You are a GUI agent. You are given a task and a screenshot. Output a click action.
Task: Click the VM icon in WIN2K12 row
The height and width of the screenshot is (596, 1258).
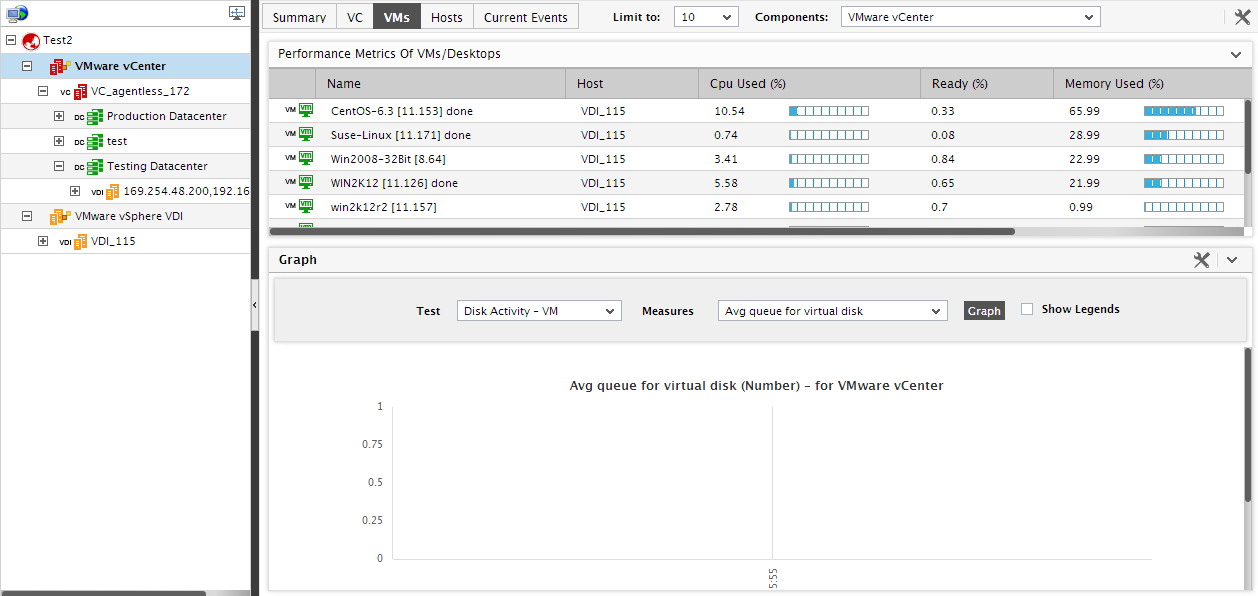[x=307, y=182]
